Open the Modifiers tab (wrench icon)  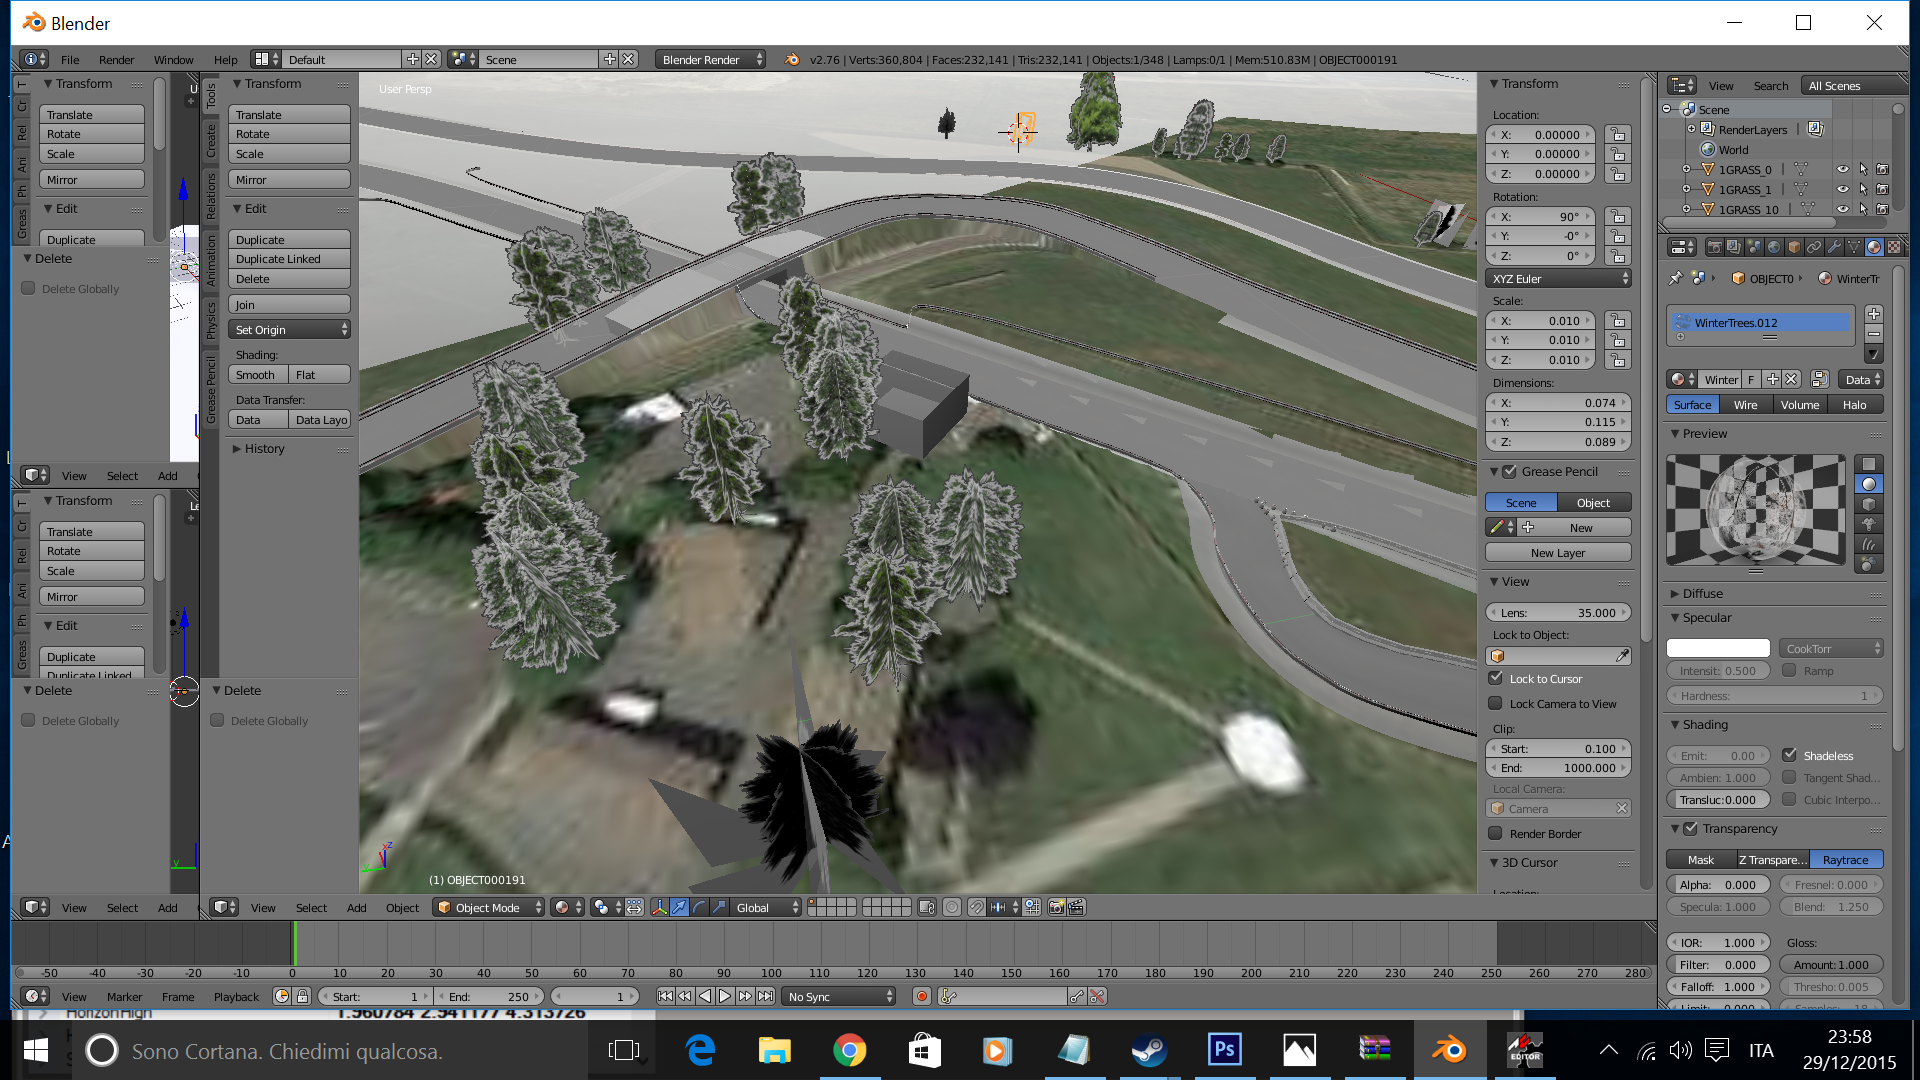(x=1834, y=247)
